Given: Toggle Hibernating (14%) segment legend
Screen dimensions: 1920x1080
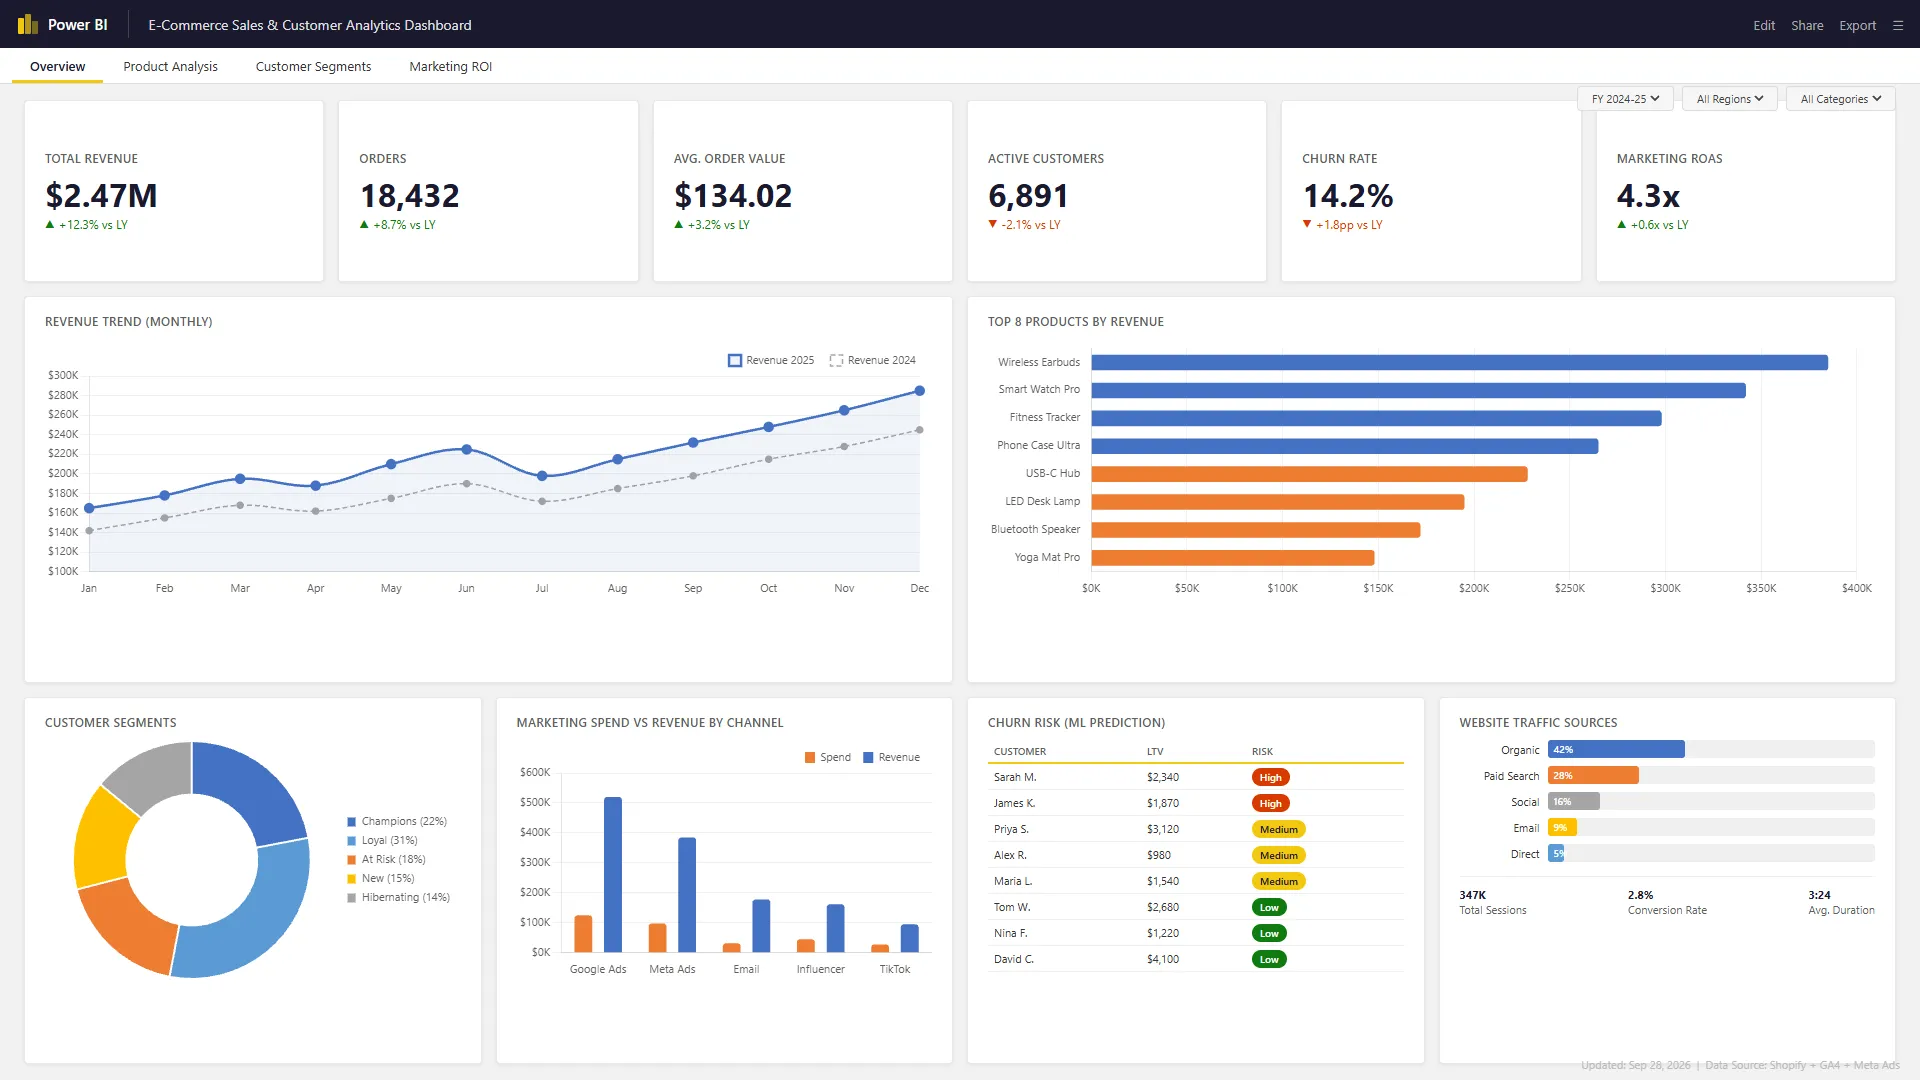Looking at the screenshot, I should click(399, 897).
